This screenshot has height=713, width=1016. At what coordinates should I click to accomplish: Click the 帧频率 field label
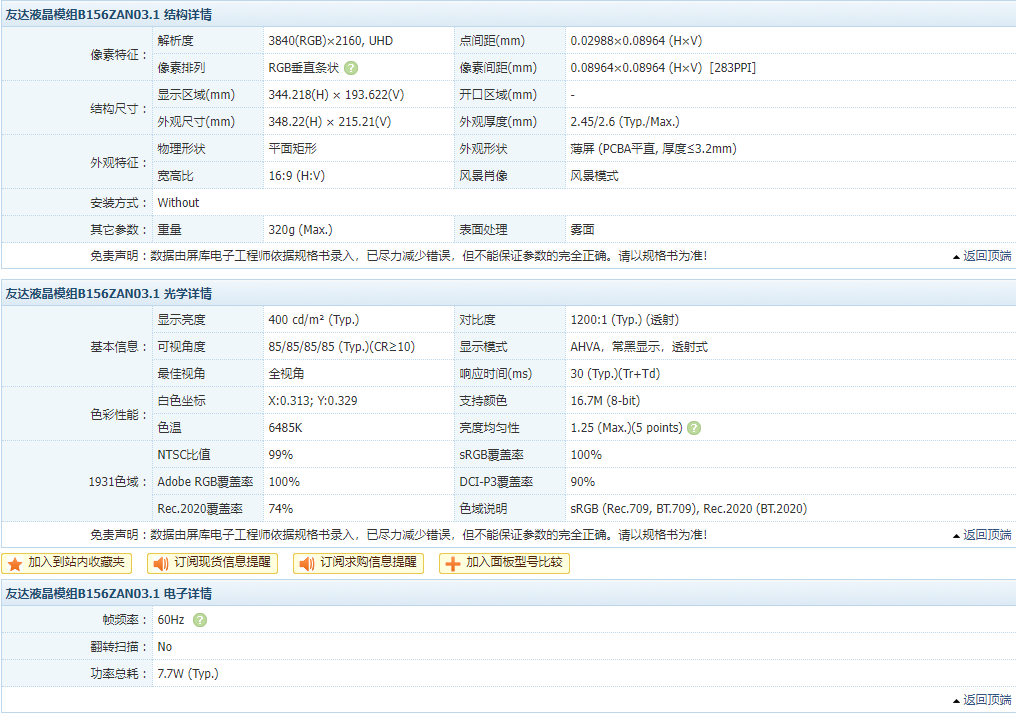point(125,620)
